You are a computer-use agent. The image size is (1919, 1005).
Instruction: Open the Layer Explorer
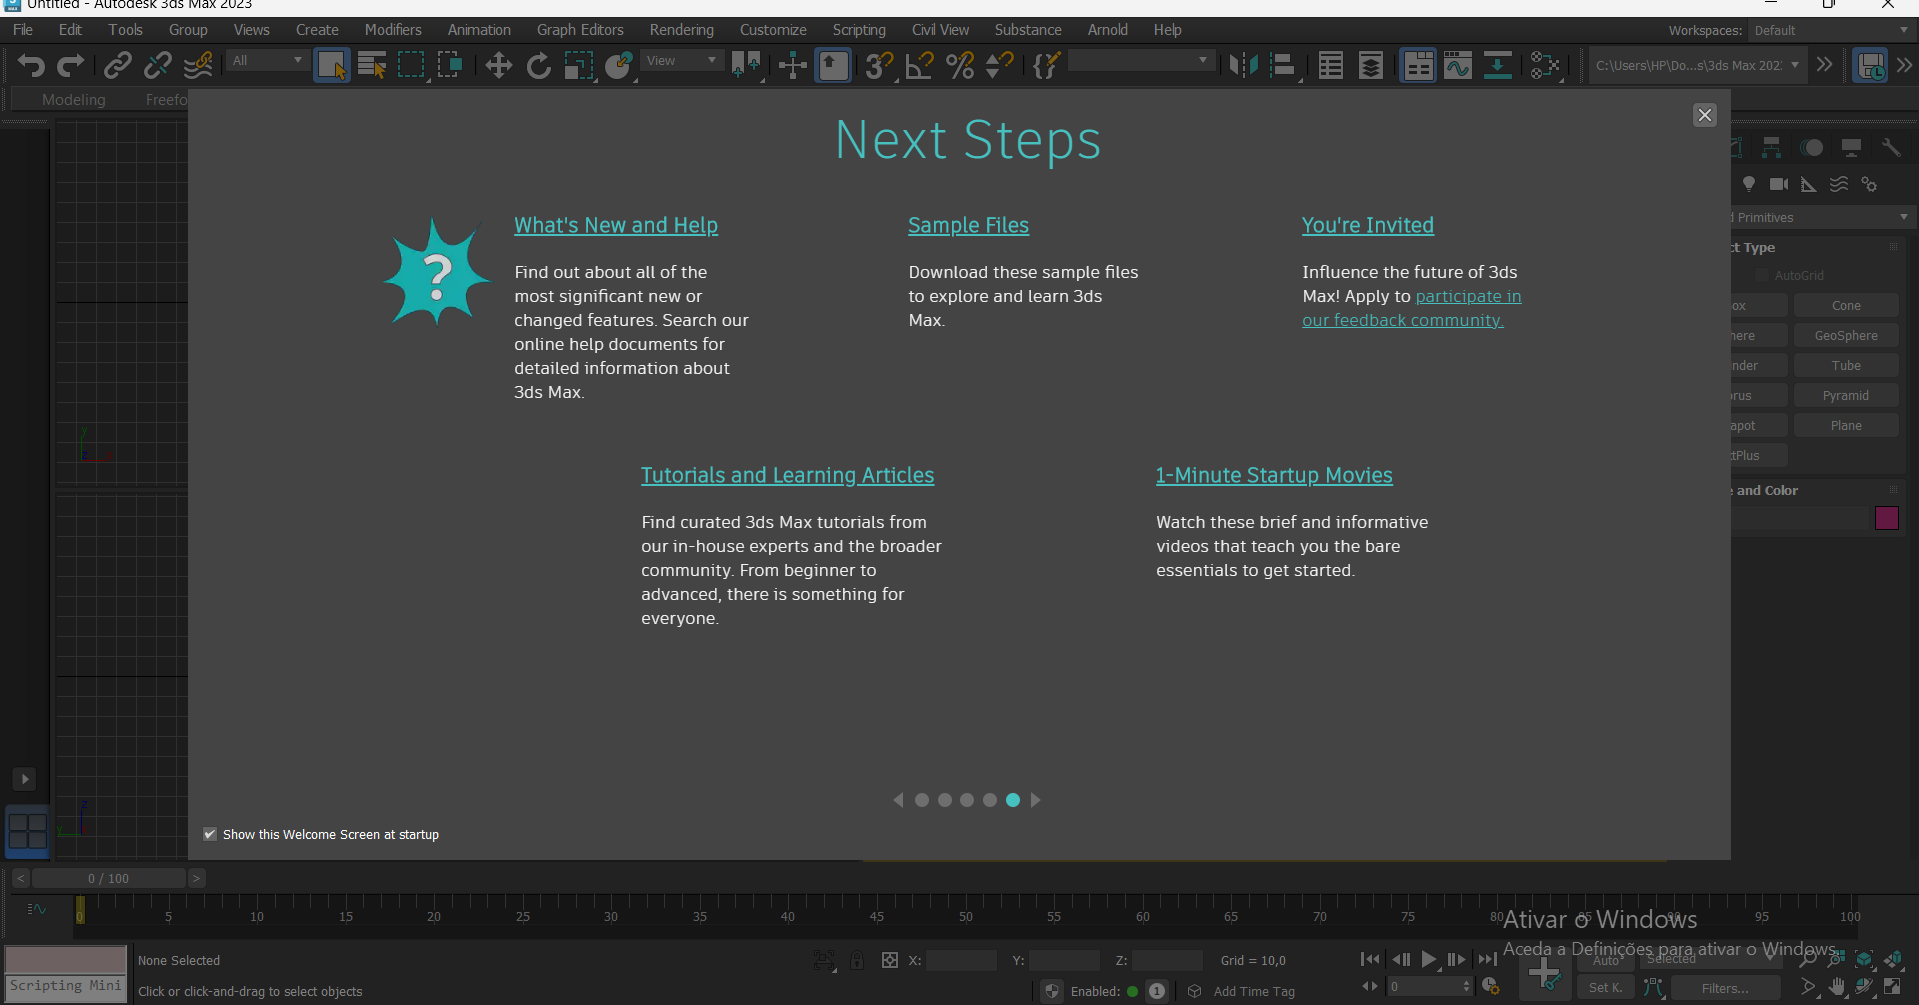[1371, 66]
